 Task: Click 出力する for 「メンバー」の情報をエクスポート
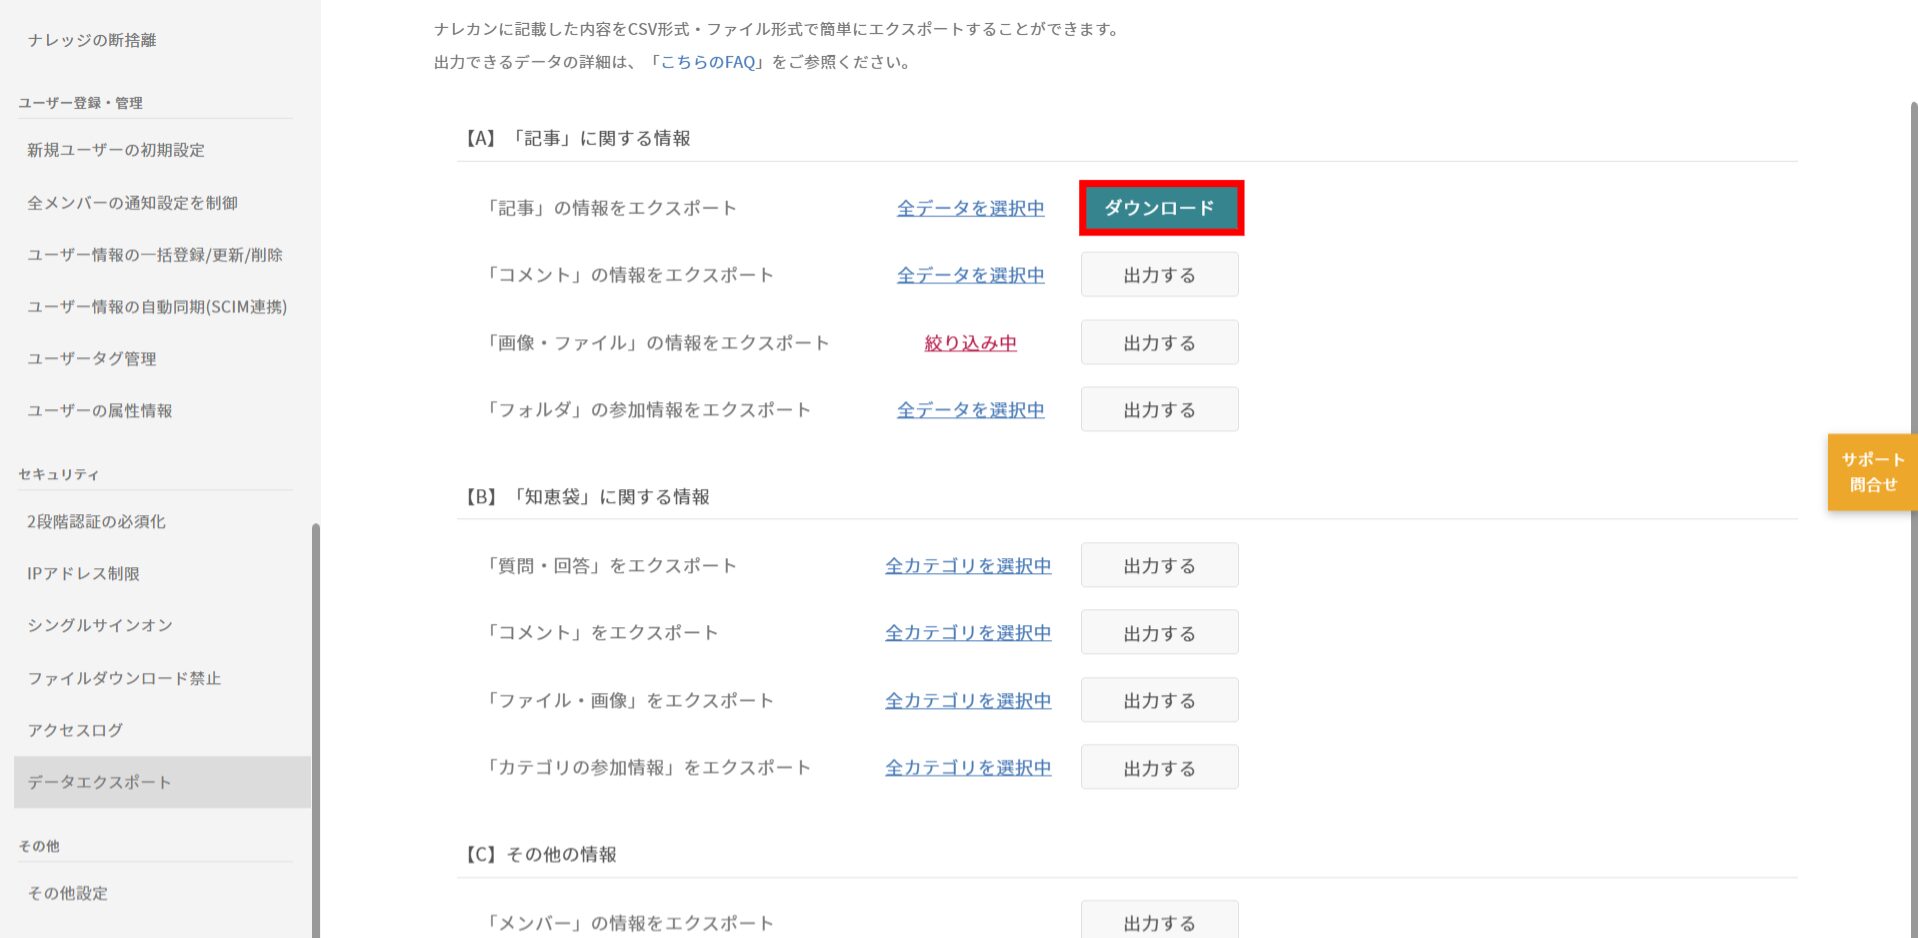[x=1160, y=921]
